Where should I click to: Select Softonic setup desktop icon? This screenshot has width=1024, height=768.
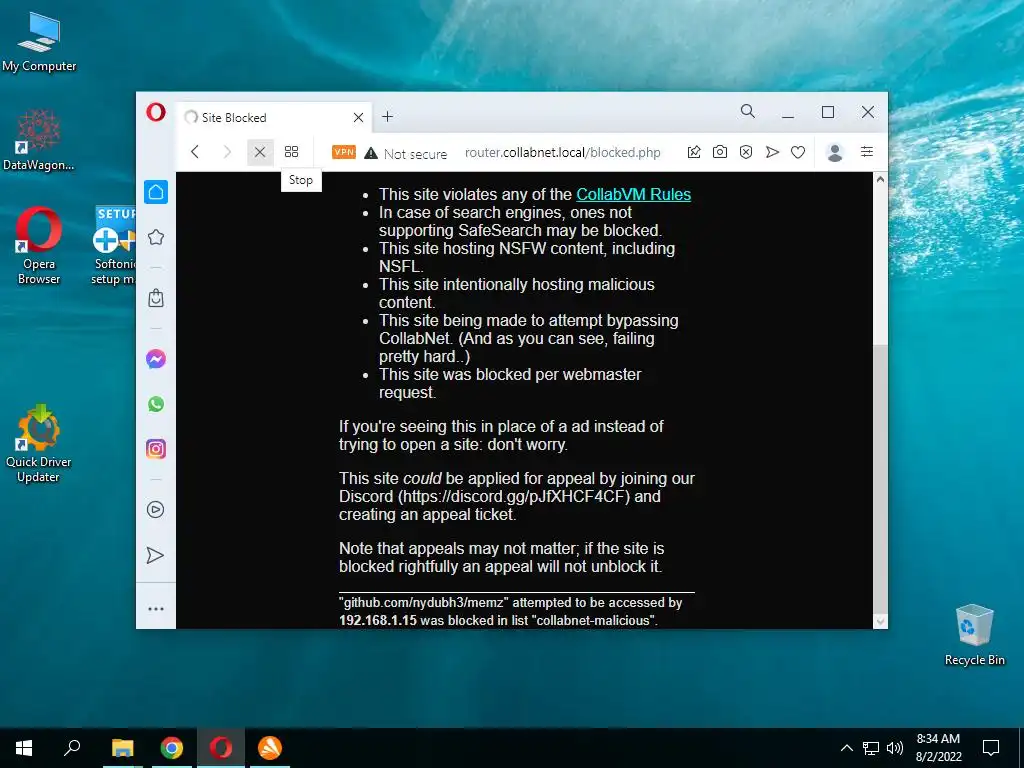(114, 246)
